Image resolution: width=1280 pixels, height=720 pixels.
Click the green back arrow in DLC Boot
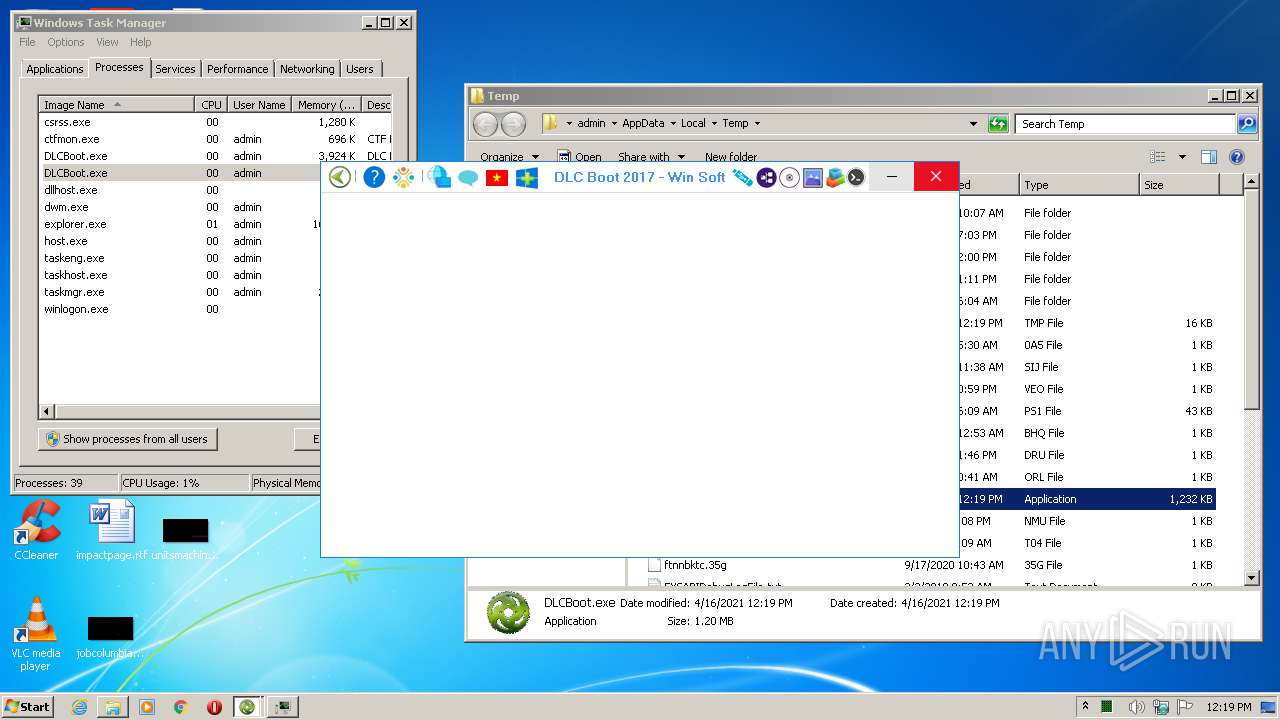[x=340, y=177]
